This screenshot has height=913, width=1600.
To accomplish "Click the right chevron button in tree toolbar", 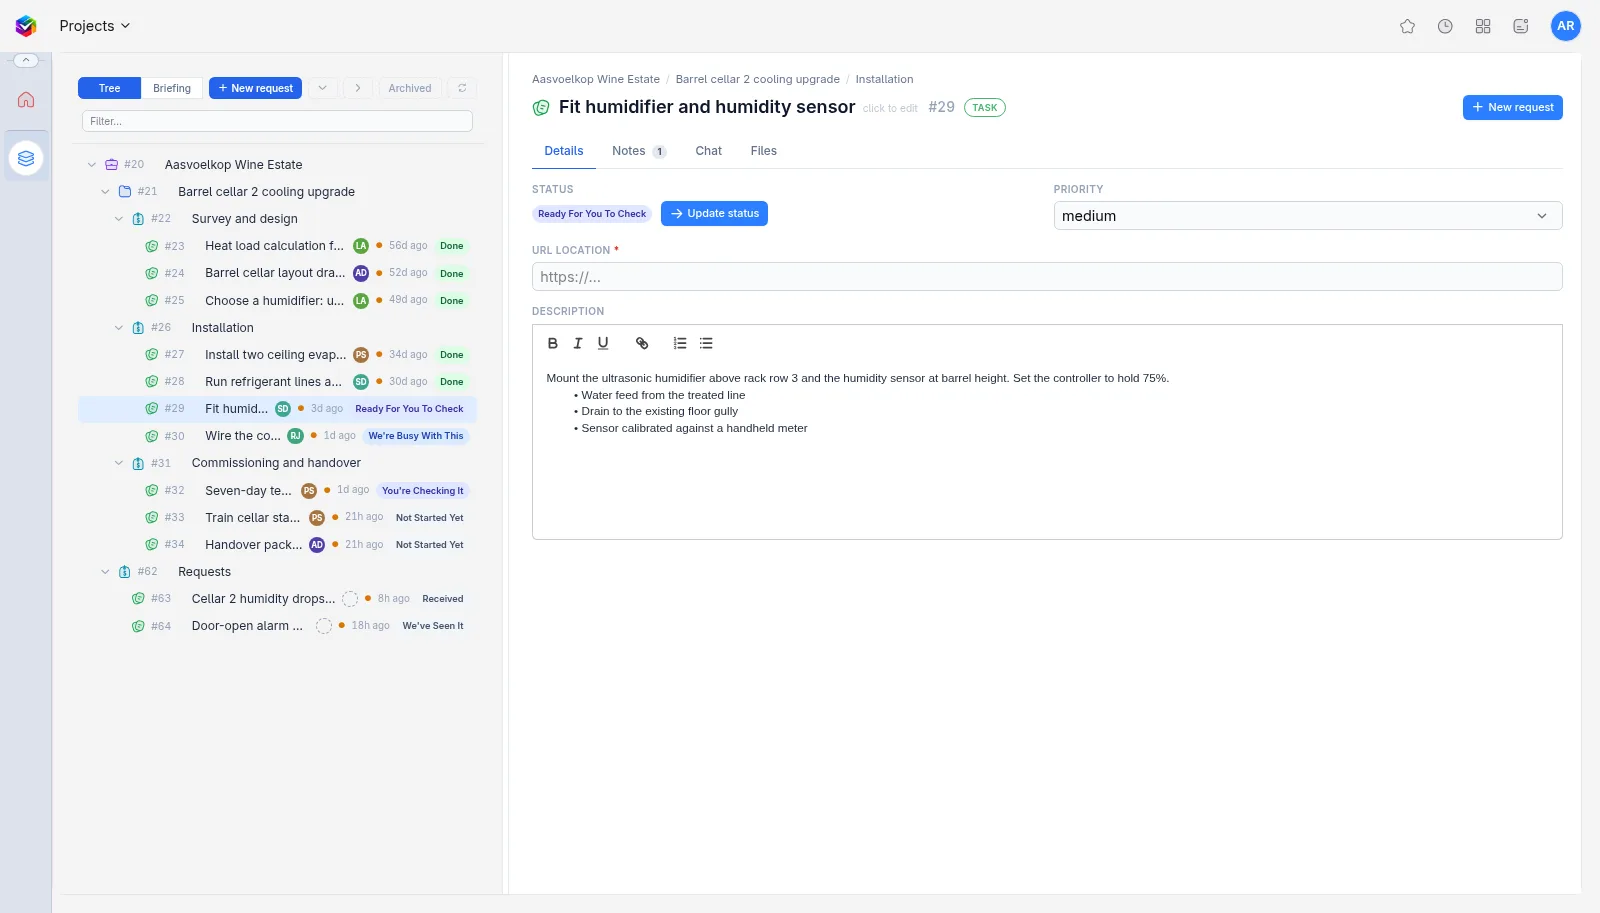I will click(x=357, y=88).
